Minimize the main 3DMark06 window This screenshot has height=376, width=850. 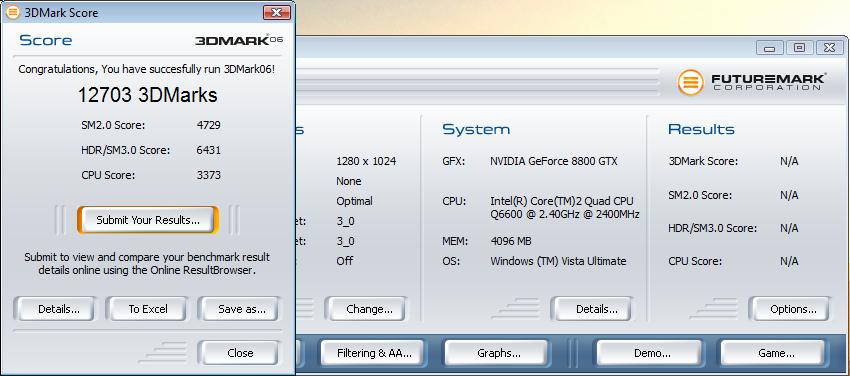769,48
